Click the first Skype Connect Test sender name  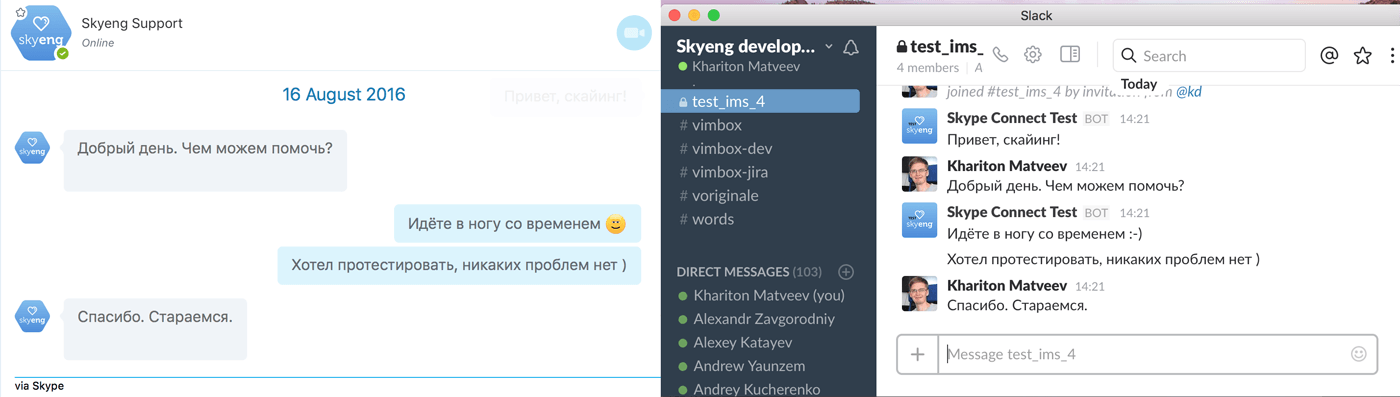click(1012, 118)
